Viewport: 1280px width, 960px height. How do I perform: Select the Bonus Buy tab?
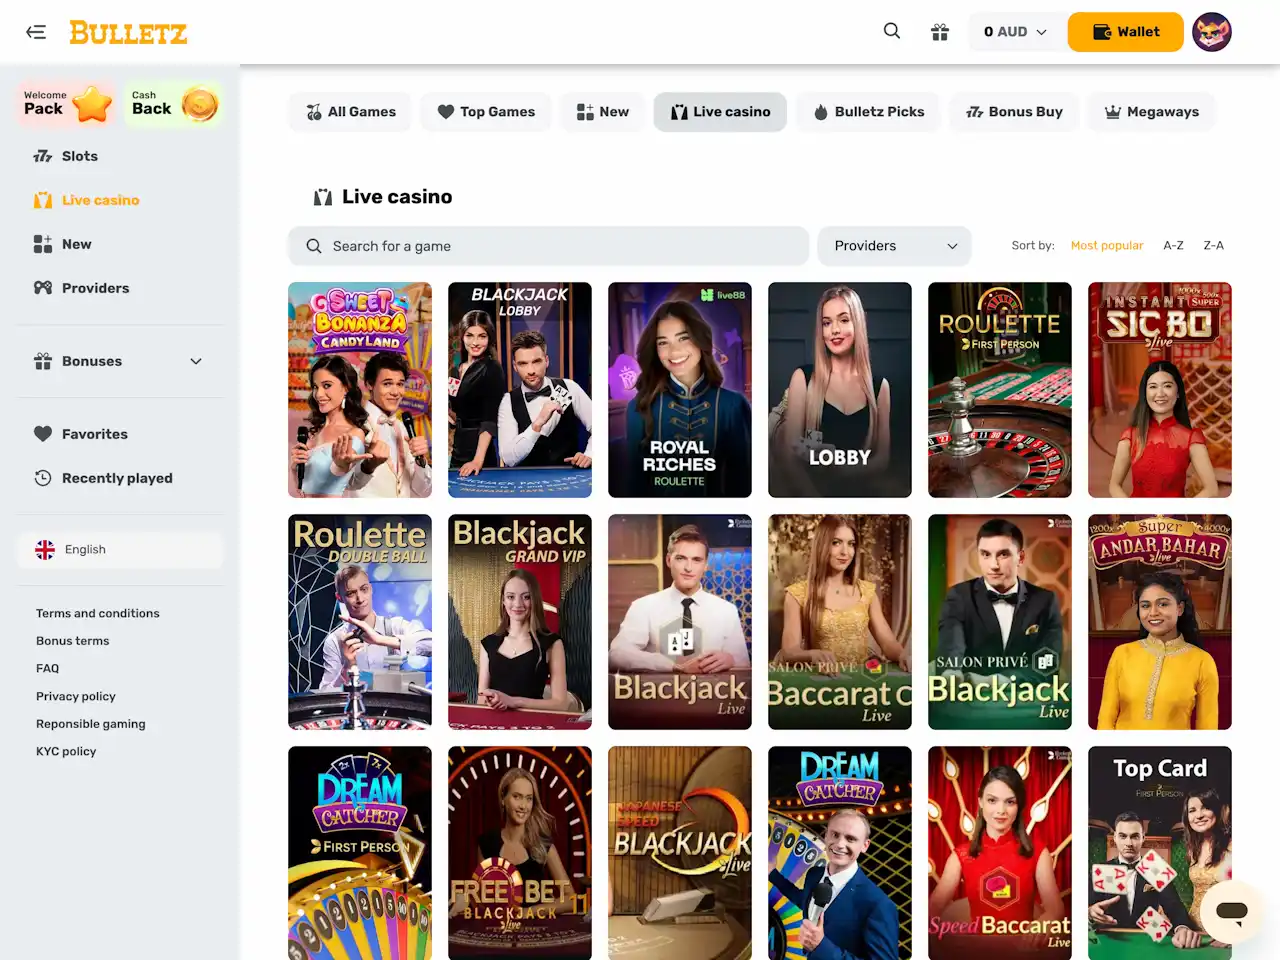tap(1014, 112)
